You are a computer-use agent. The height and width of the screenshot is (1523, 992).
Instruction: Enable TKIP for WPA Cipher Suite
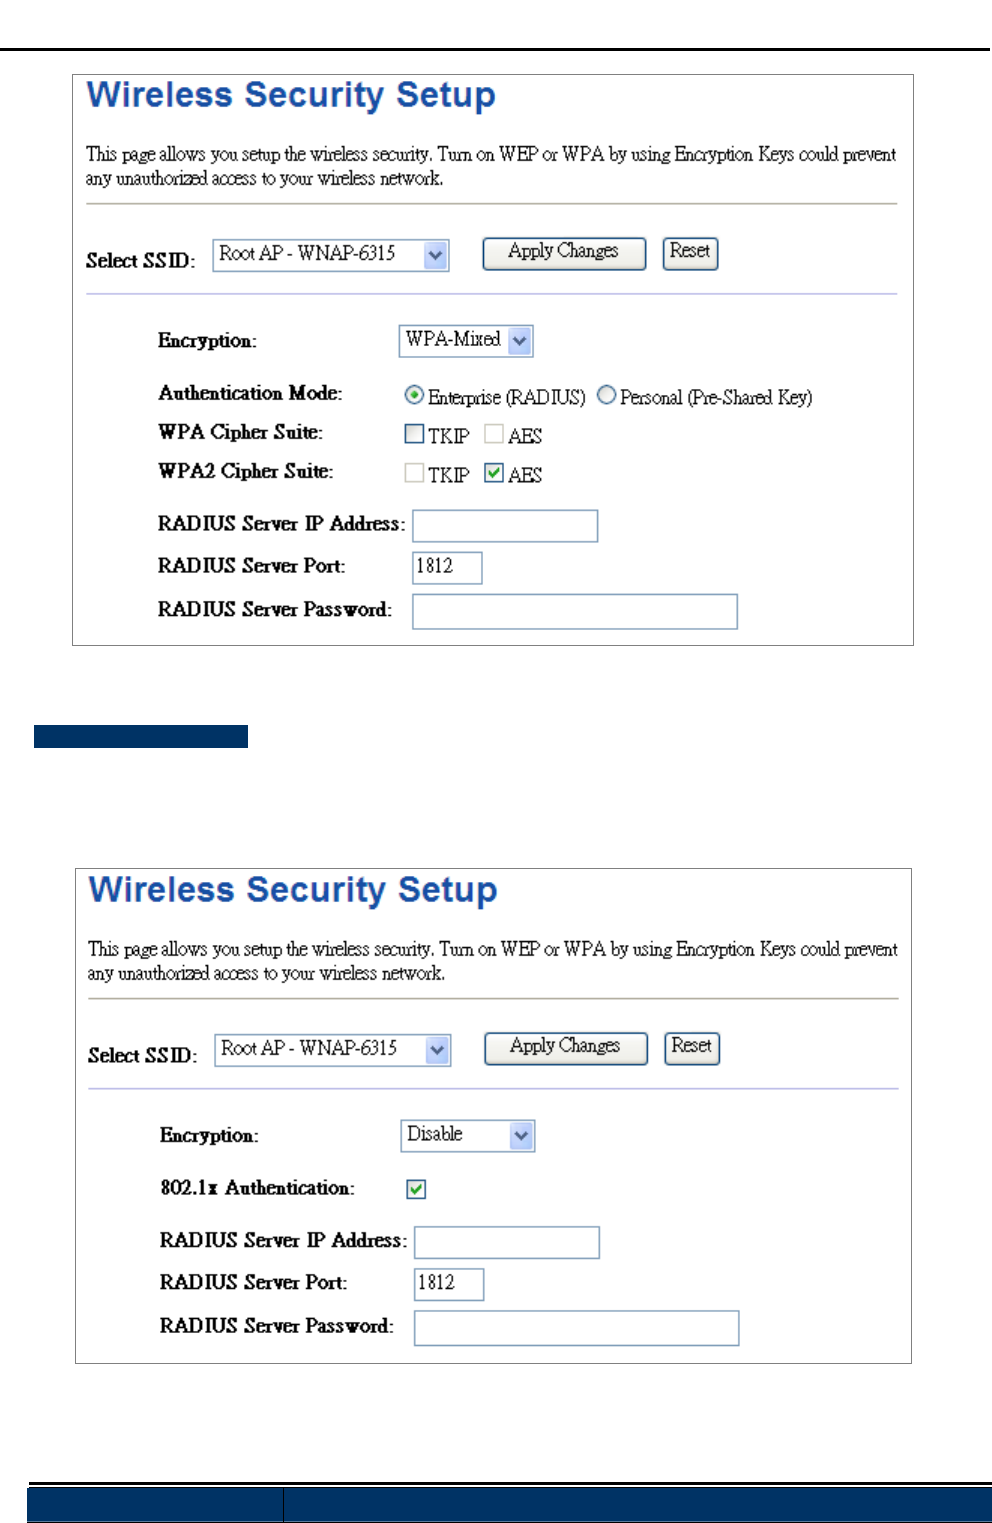pyautogui.click(x=414, y=434)
